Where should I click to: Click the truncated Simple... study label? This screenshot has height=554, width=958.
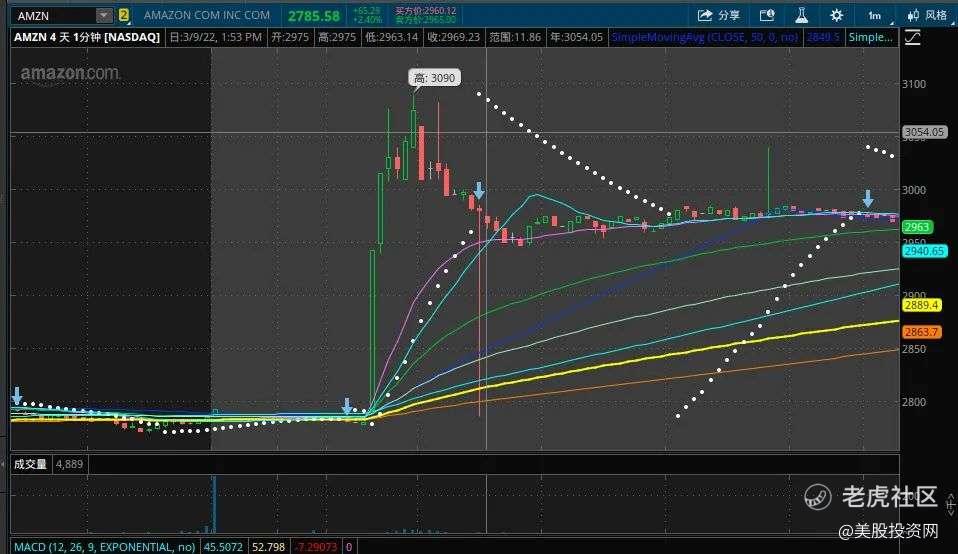(x=870, y=37)
